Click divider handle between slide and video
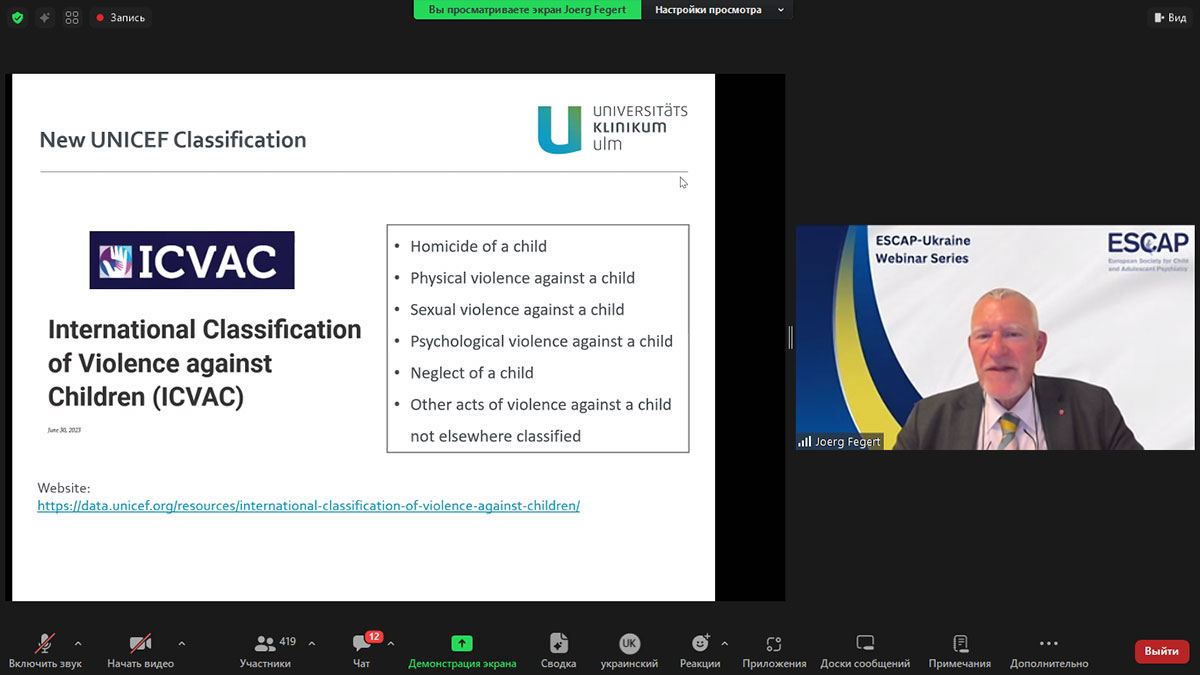 tap(790, 337)
